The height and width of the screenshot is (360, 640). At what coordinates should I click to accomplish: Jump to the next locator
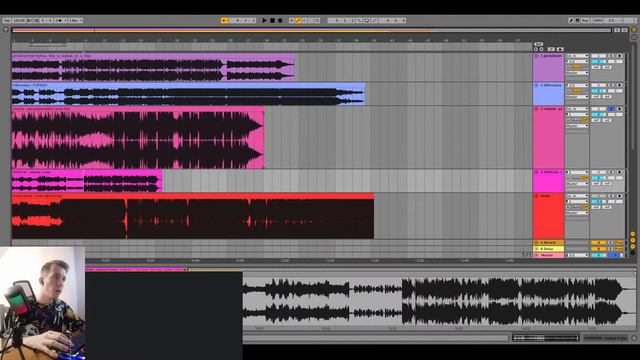click(x=541, y=49)
